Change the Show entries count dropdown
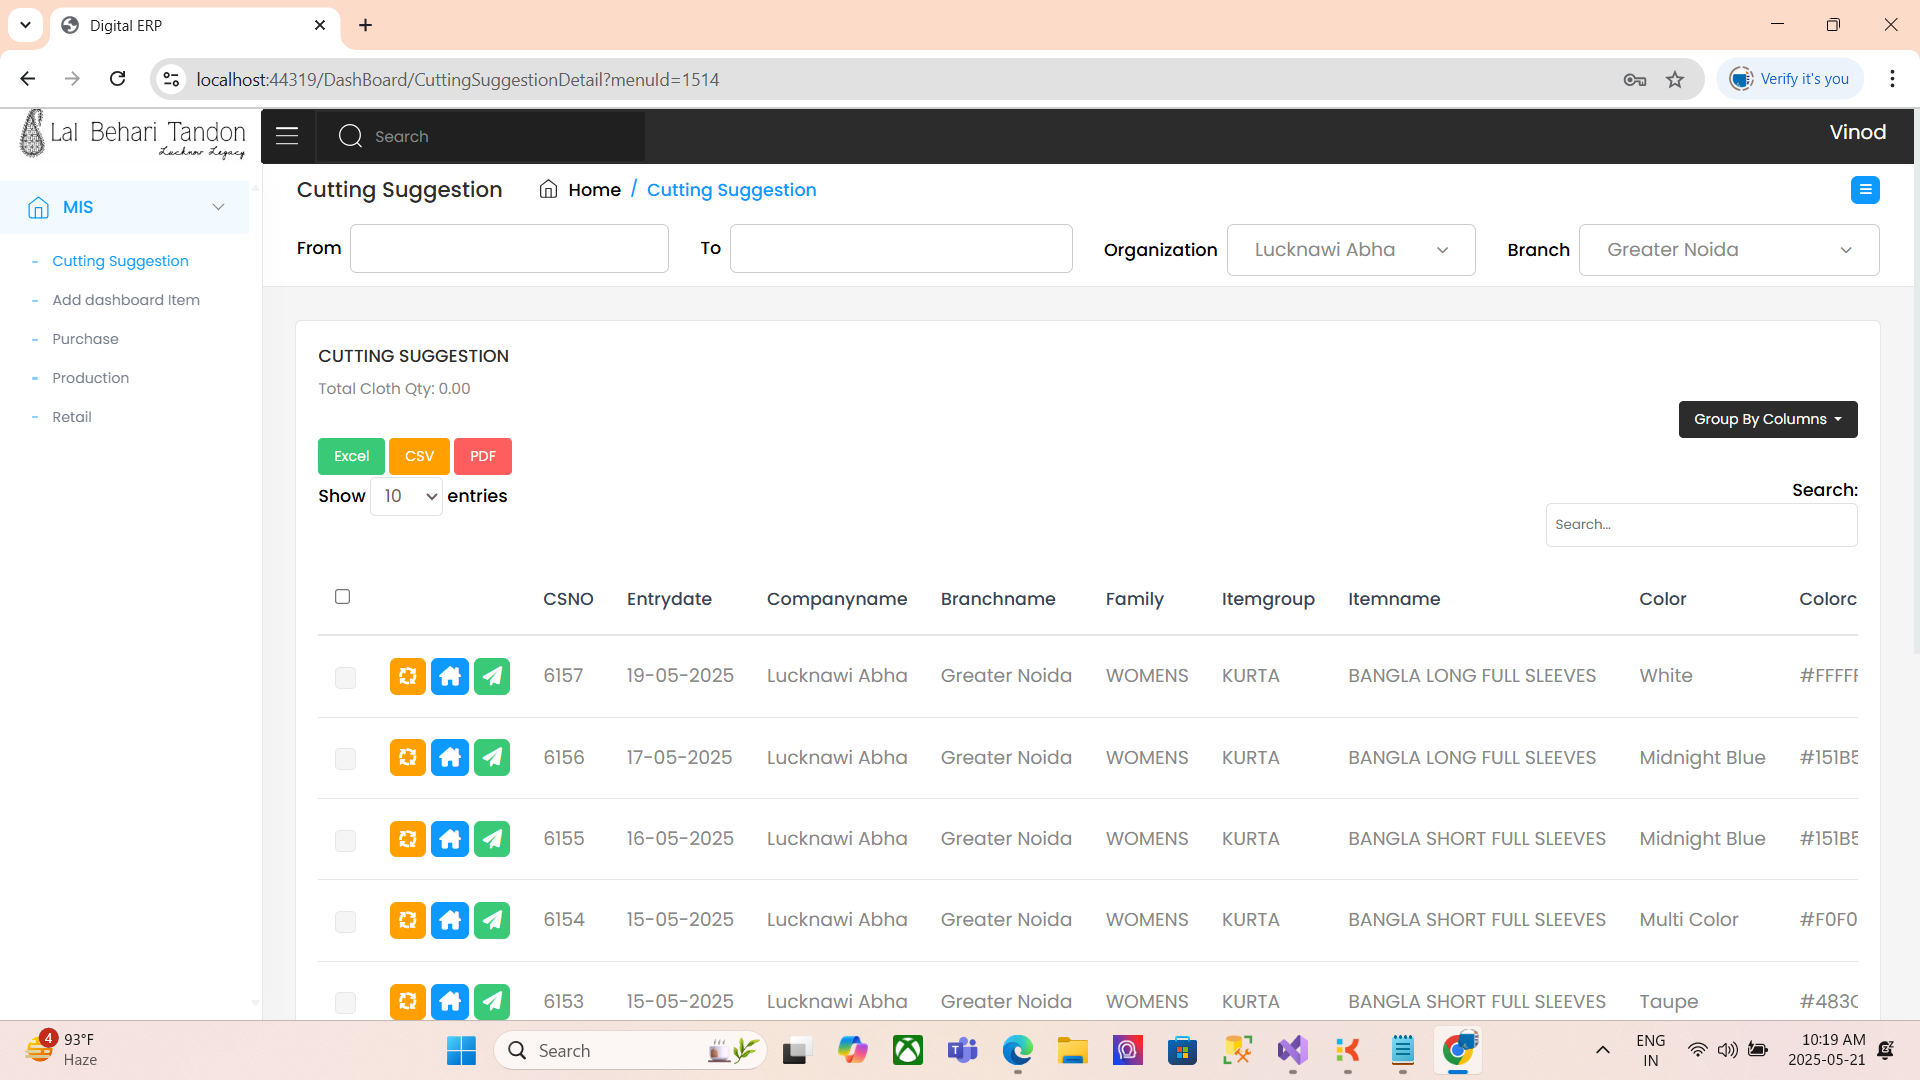This screenshot has height=1080, width=1920. [406, 496]
